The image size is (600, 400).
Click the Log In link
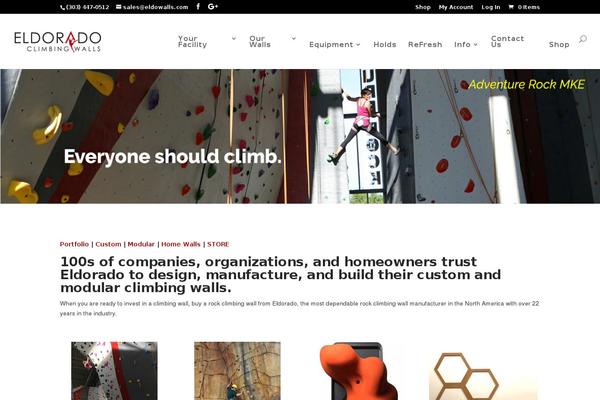coord(491,7)
